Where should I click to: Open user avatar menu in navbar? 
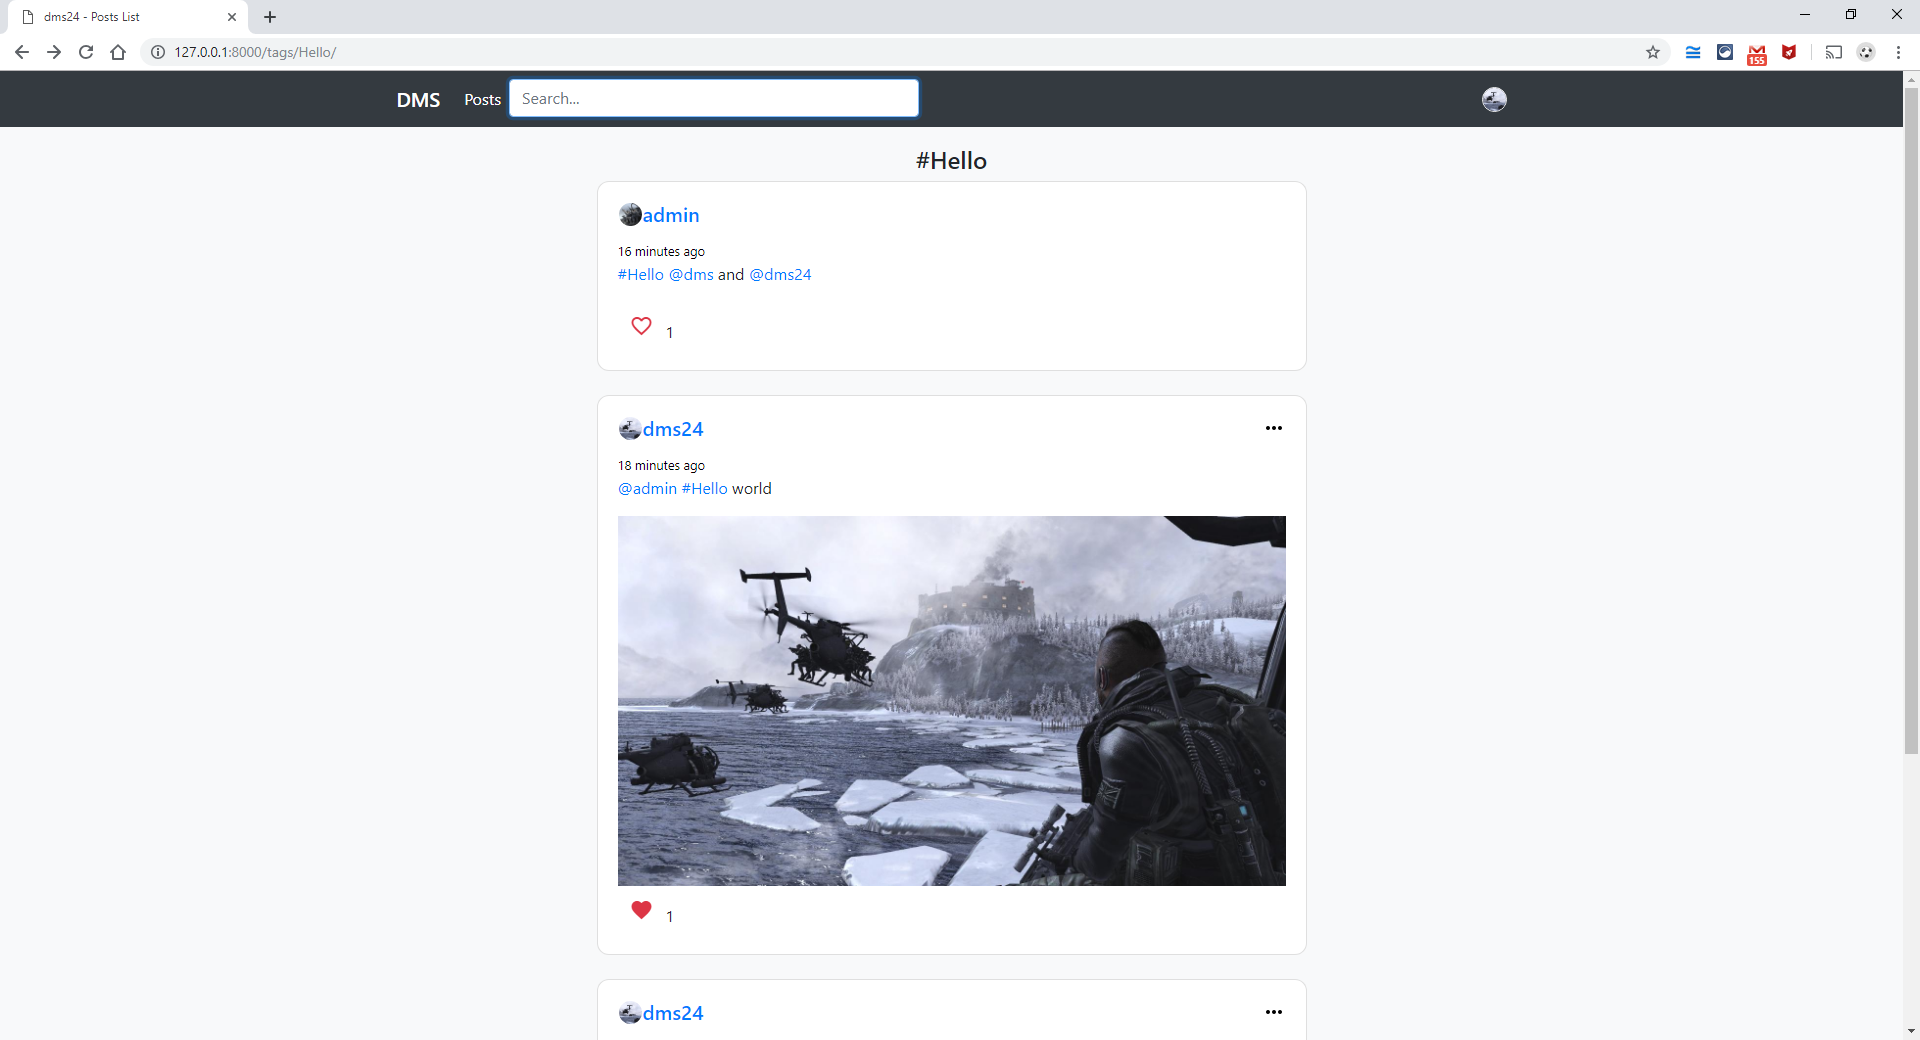coord(1494,99)
